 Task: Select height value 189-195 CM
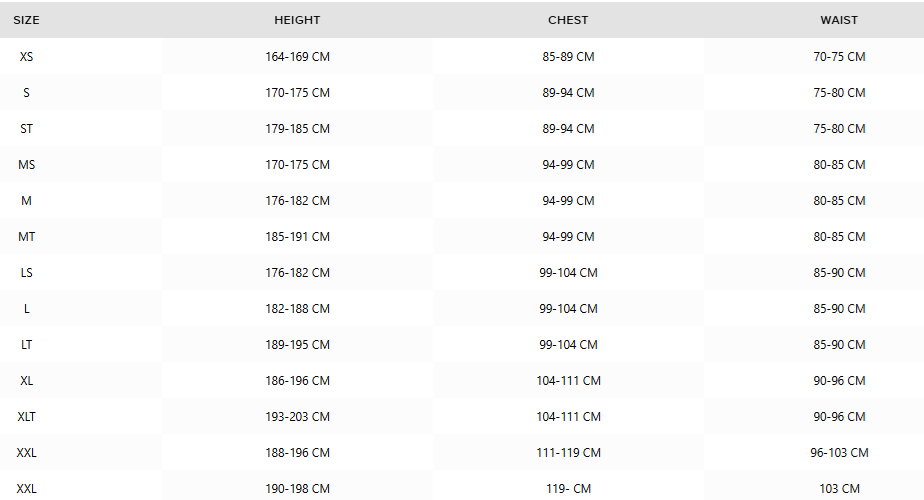coord(298,344)
